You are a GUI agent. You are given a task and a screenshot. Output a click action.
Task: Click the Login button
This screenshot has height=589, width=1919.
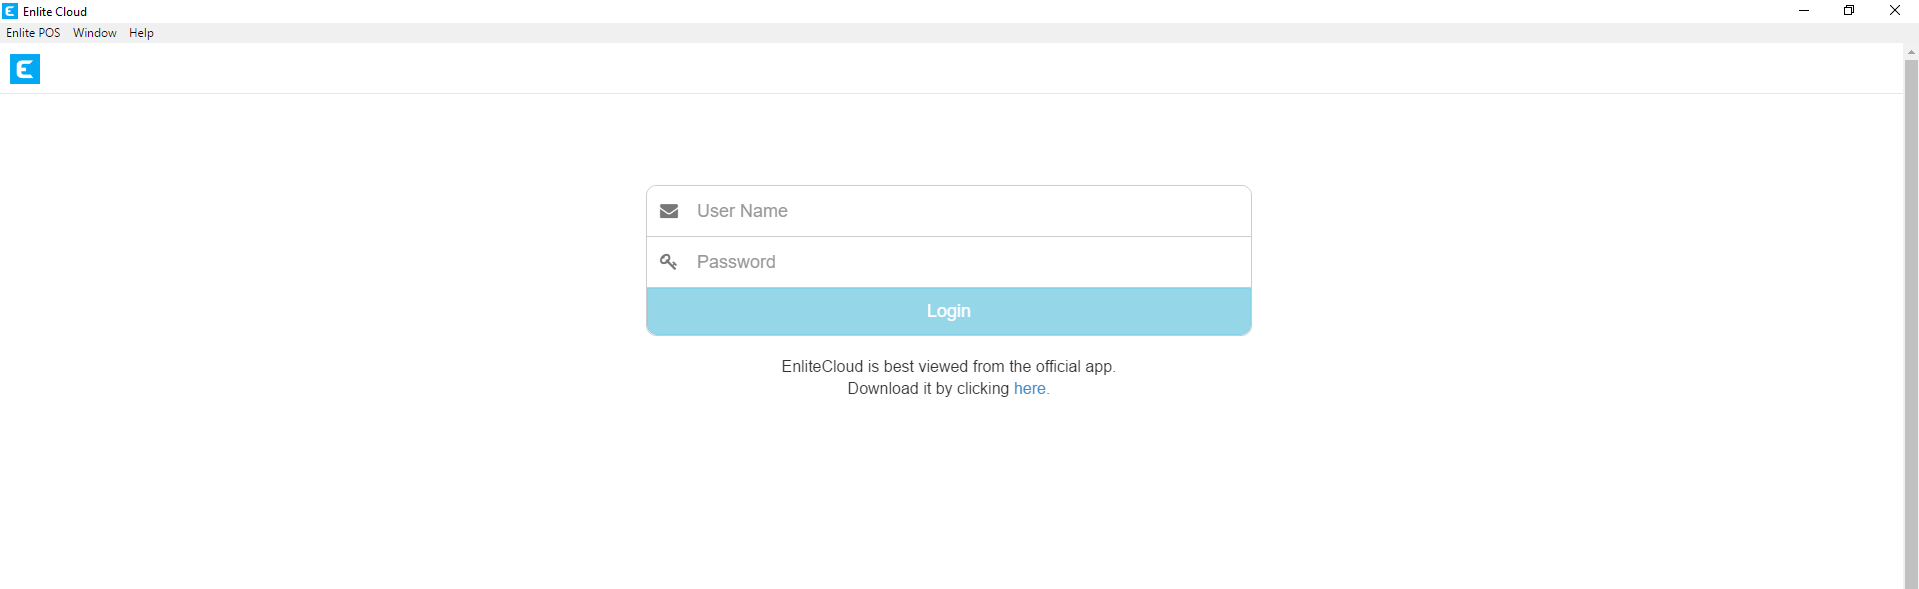[949, 311]
